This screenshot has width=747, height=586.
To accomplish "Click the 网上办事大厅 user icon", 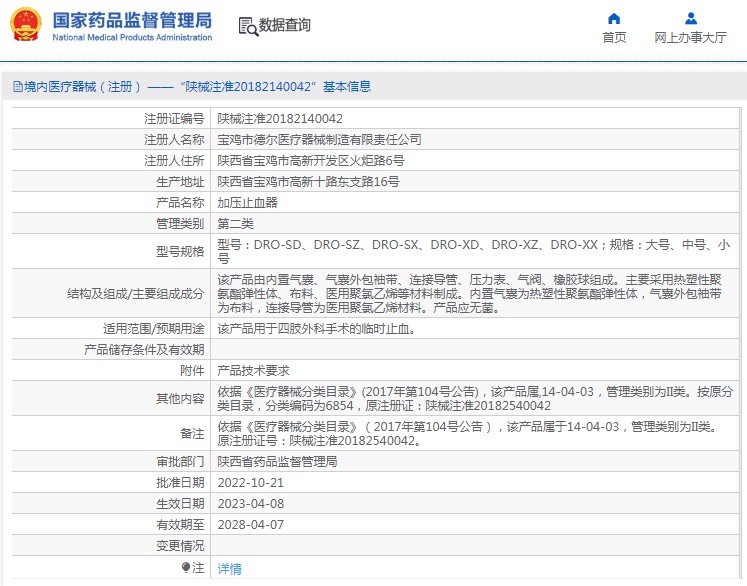I will (691, 19).
